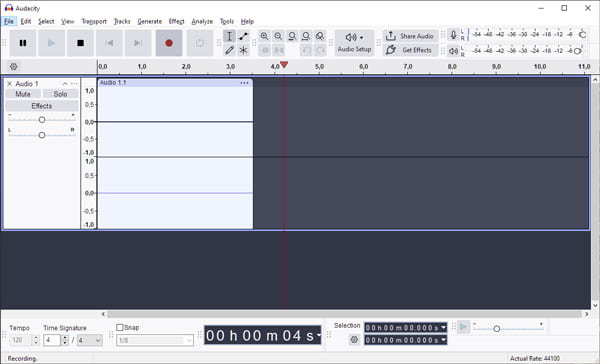Click the red playhead marker on timeline
This screenshot has width=600, height=364.
click(284, 65)
